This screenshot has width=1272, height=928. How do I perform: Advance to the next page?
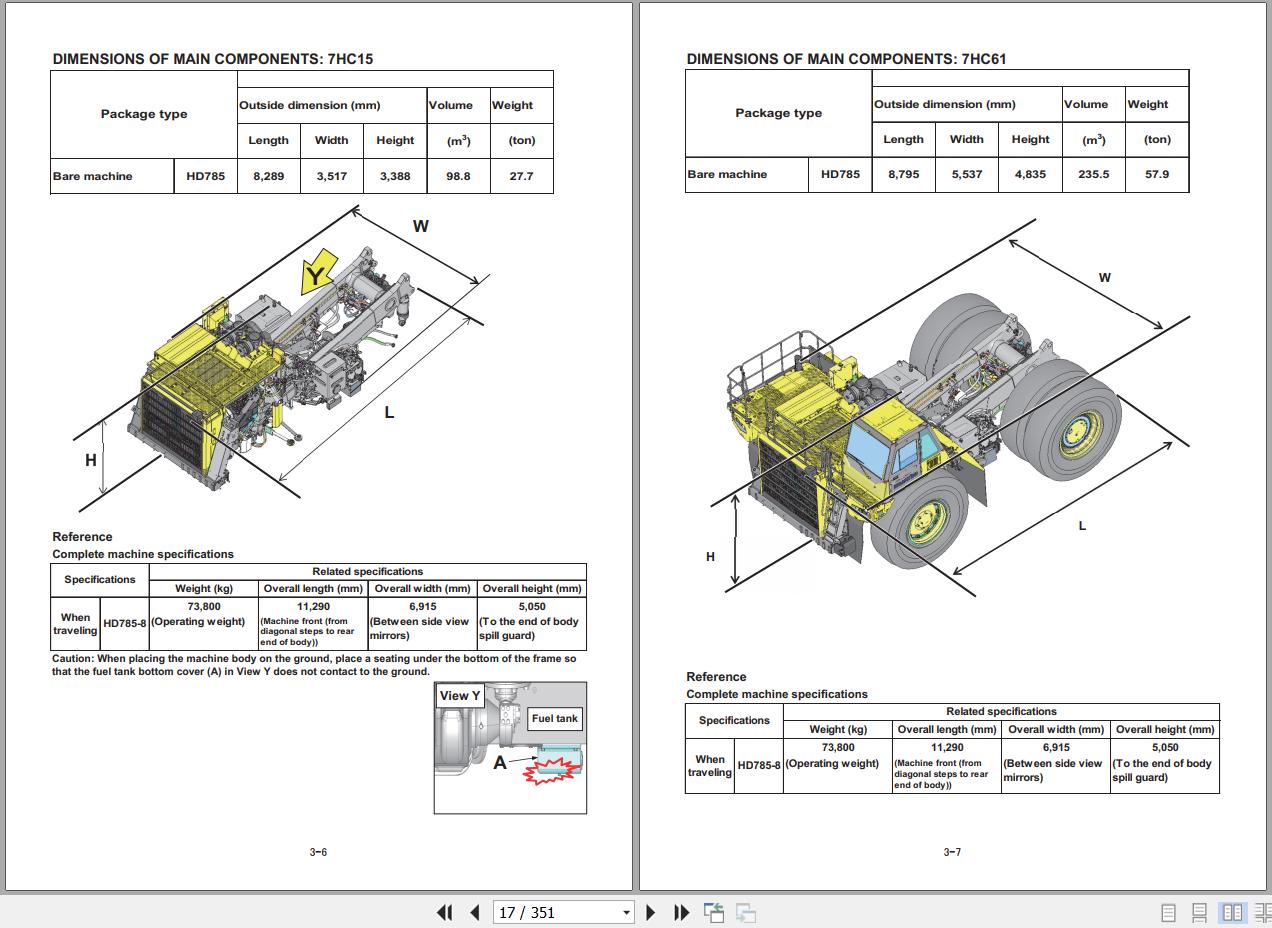(651, 912)
